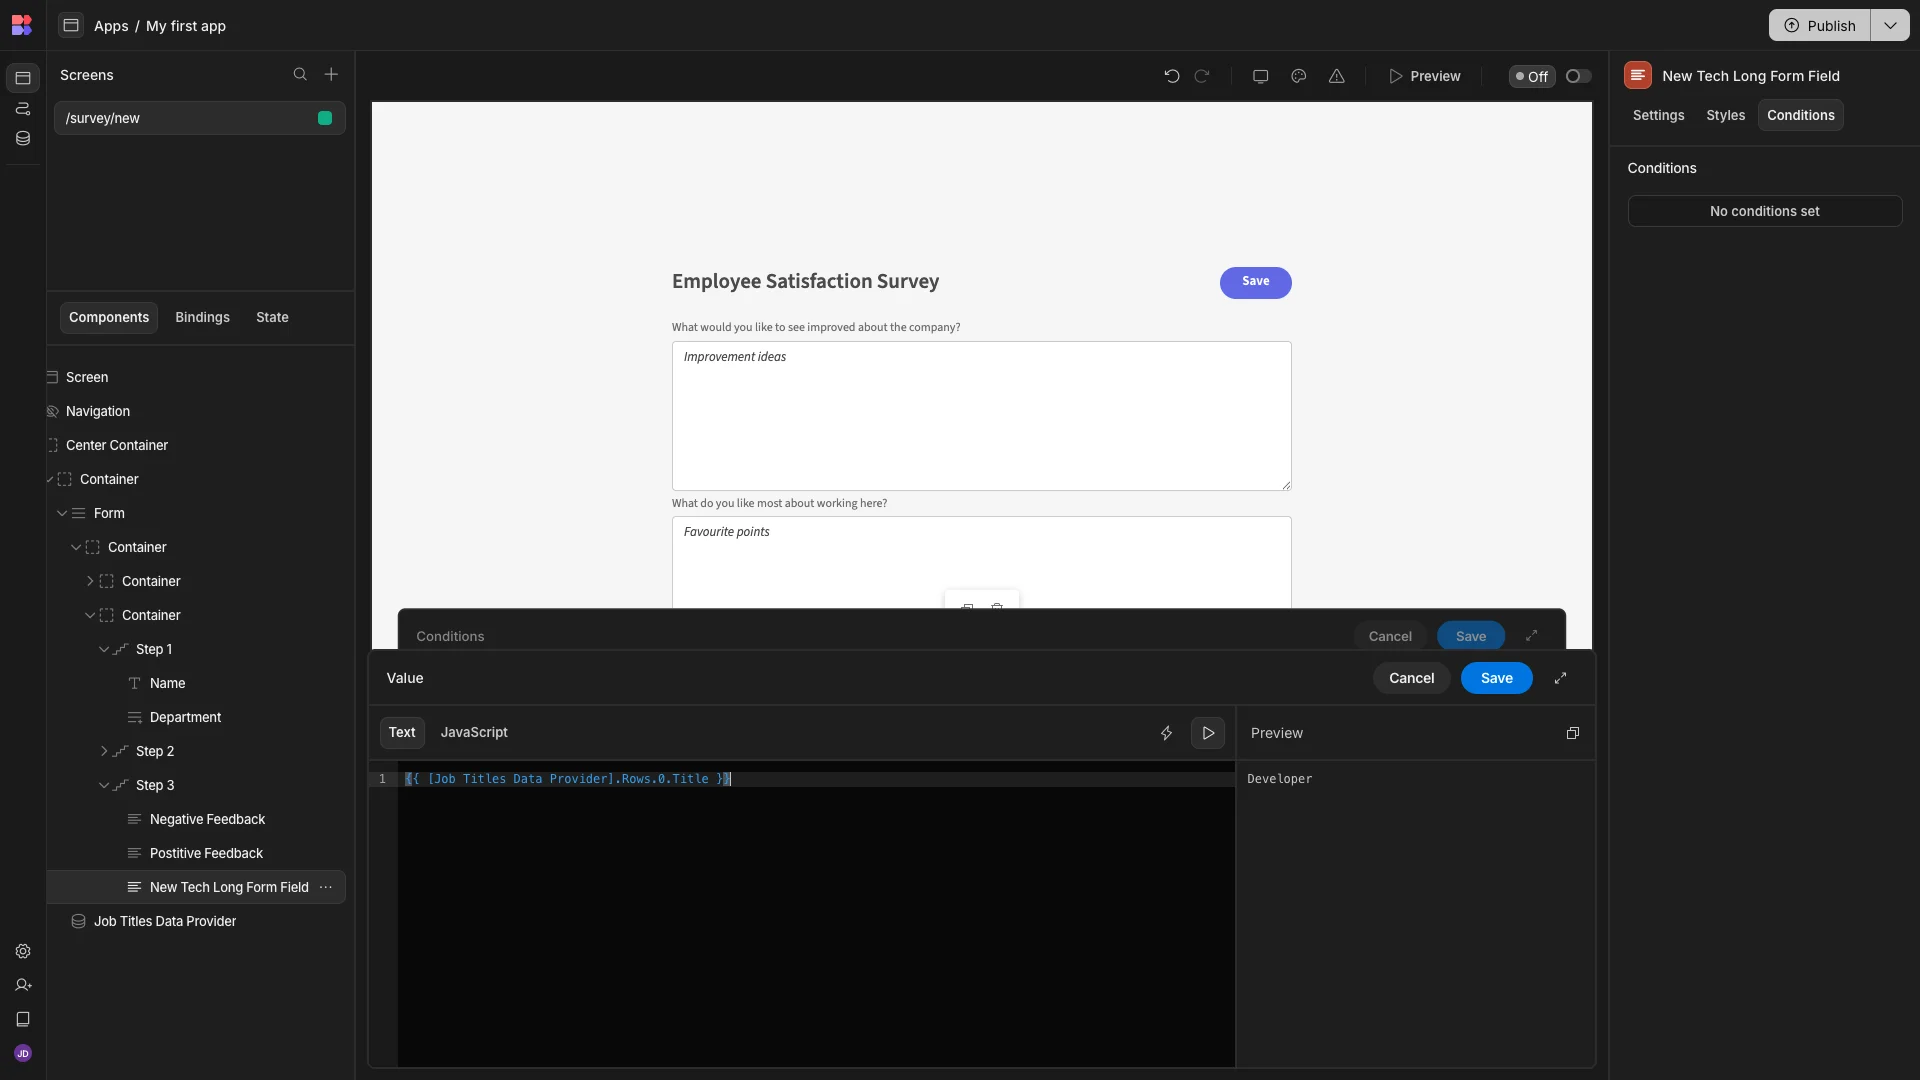Click Save in the Value panel
This screenshot has width=1920, height=1080.
[1496, 678]
